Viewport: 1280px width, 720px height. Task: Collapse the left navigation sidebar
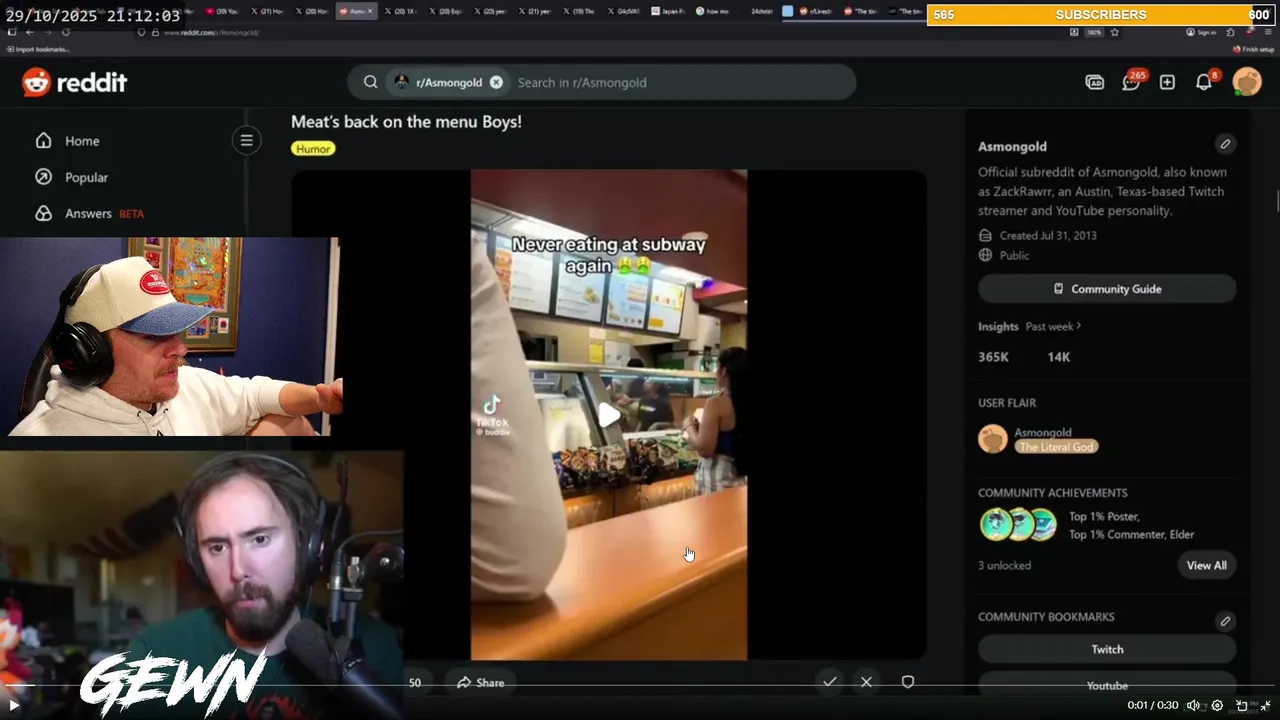[246, 140]
